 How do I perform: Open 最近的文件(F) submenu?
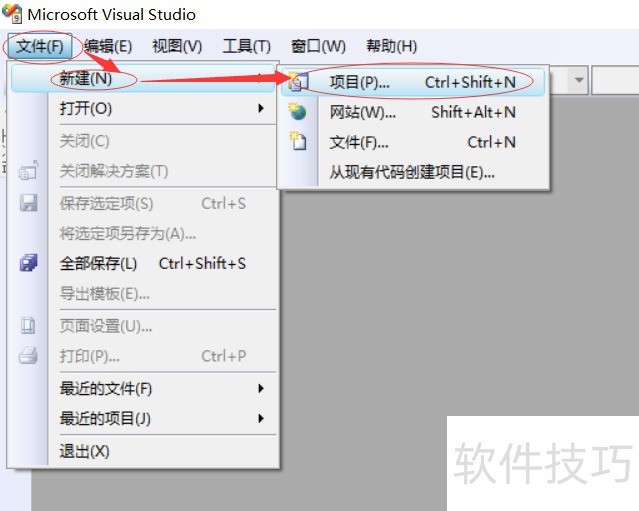click(x=143, y=388)
